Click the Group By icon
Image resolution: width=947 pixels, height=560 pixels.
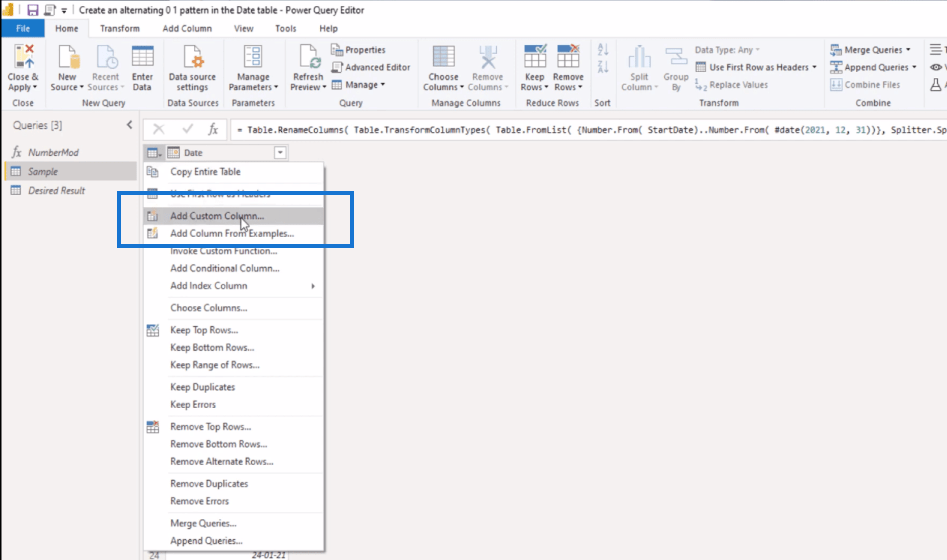676,57
